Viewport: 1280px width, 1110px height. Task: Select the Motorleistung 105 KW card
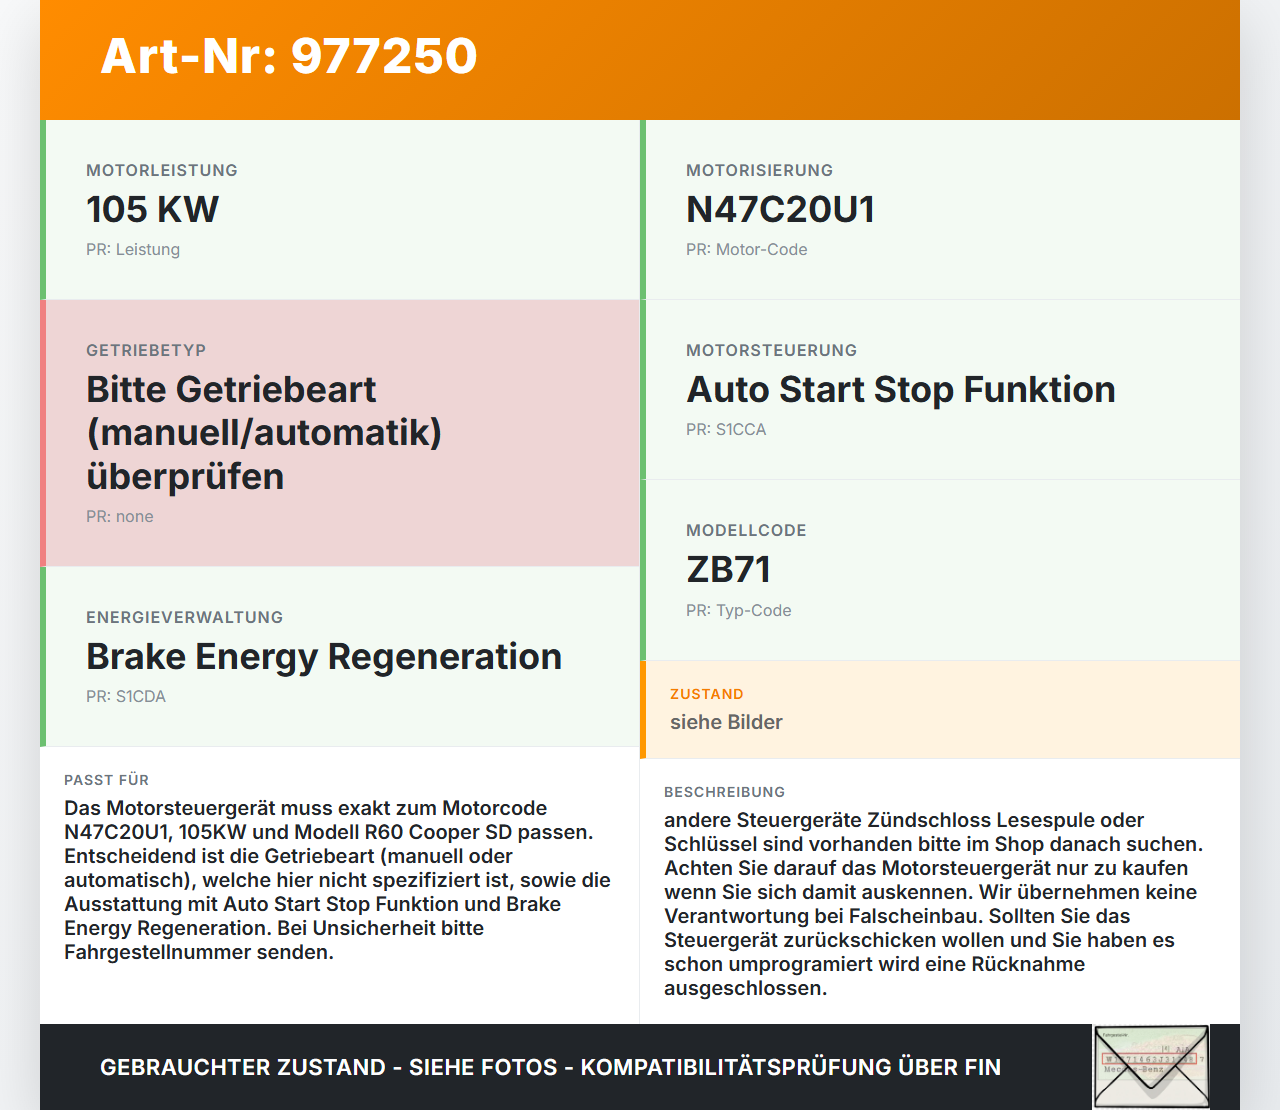coord(340,210)
